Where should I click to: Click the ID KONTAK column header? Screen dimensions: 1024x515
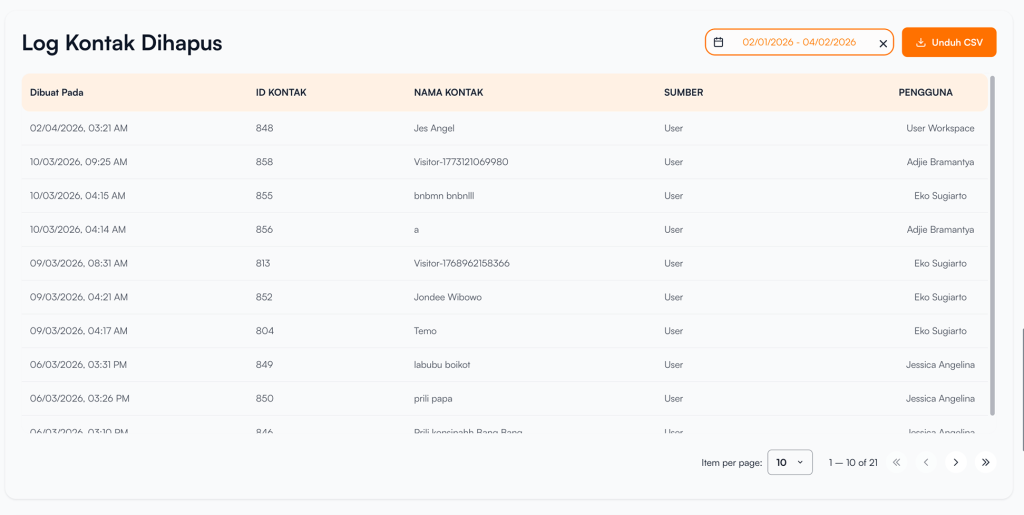point(281,92)
